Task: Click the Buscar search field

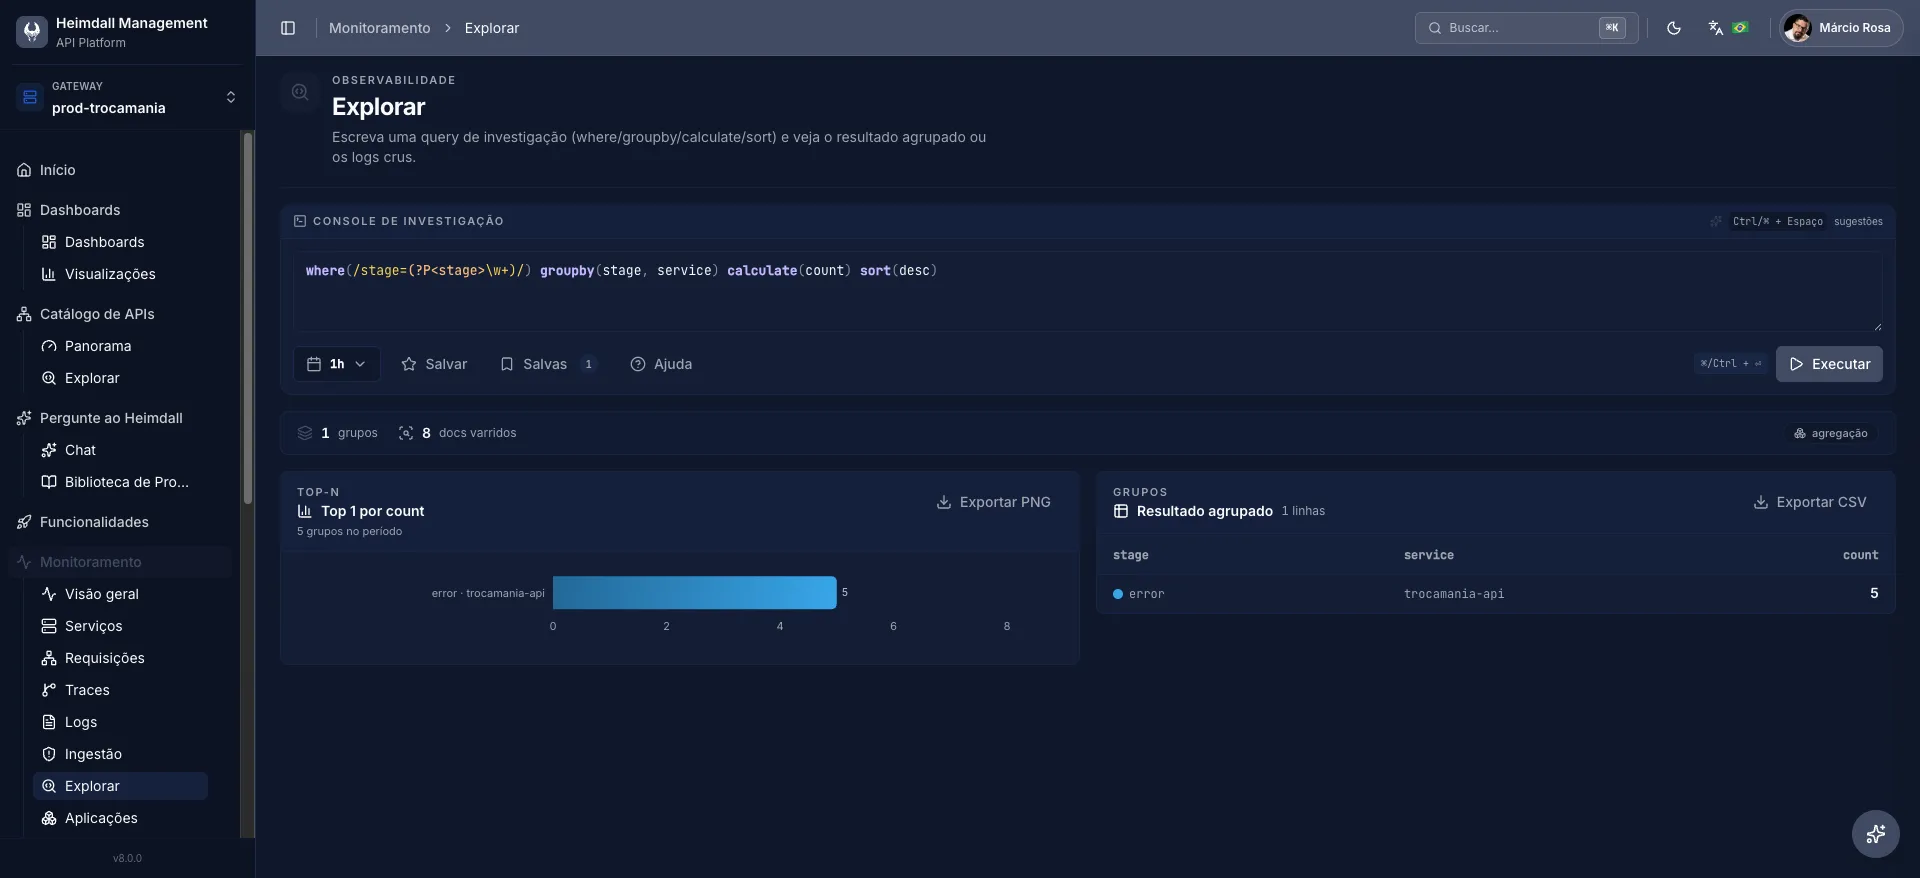Action: pos(1526,28)
